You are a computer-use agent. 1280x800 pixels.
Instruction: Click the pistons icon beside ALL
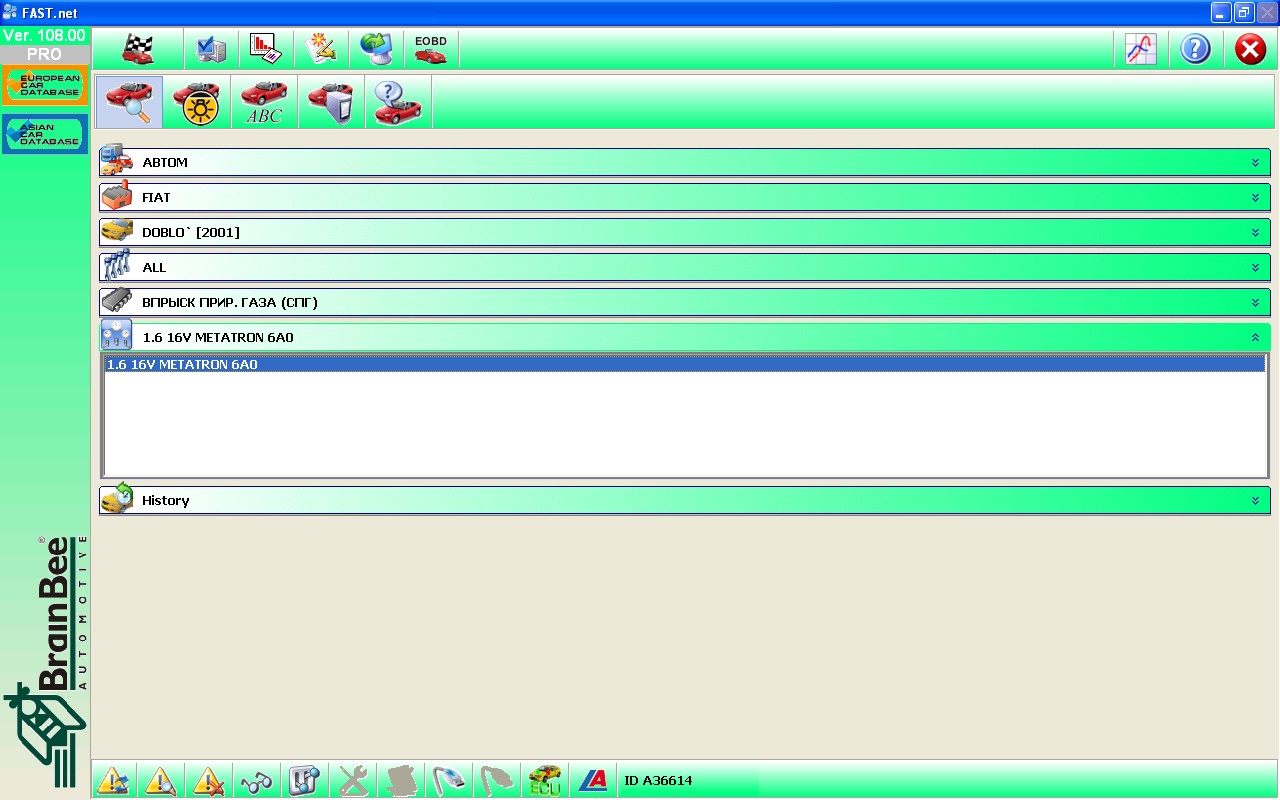click(x=117, y=265)
